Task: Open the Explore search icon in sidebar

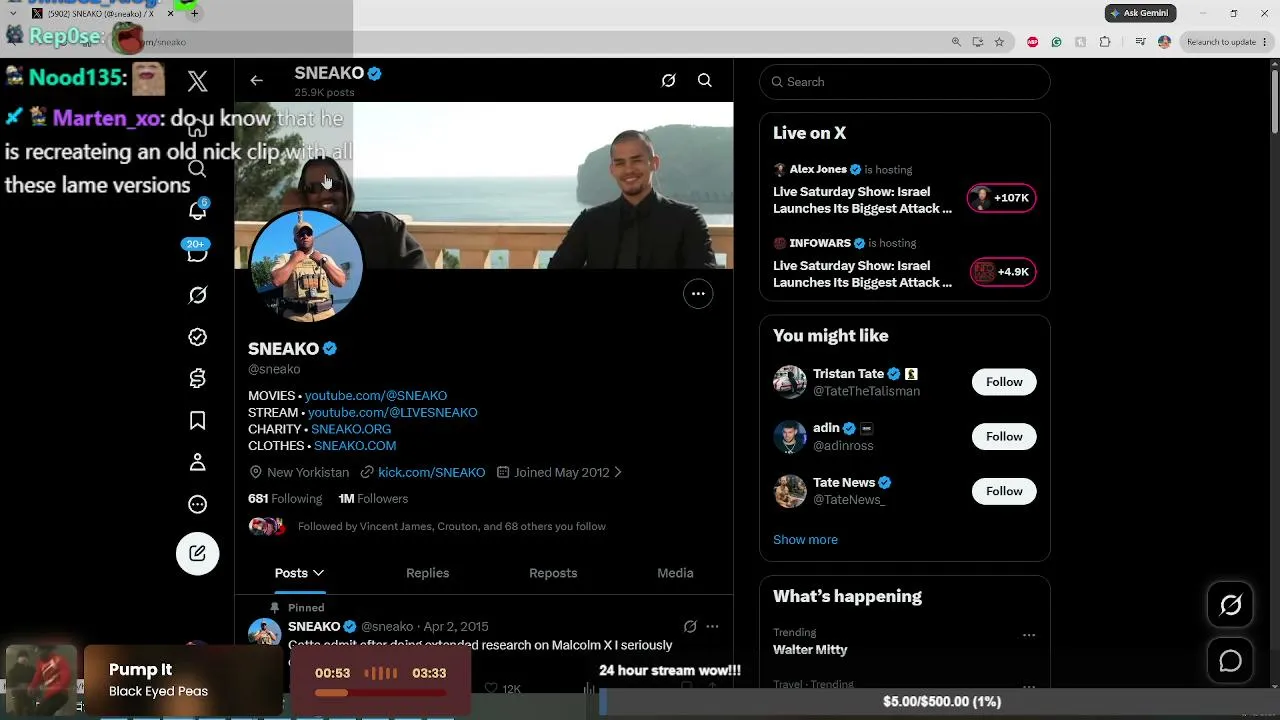Action: 198,168
